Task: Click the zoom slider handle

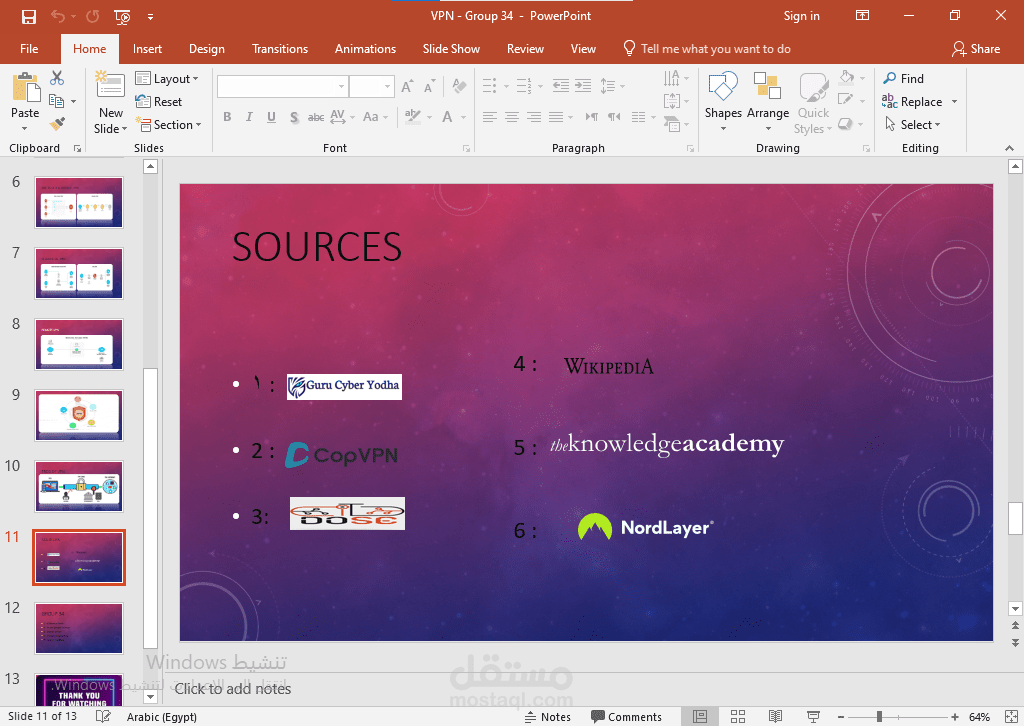Action: coord(880,717)
